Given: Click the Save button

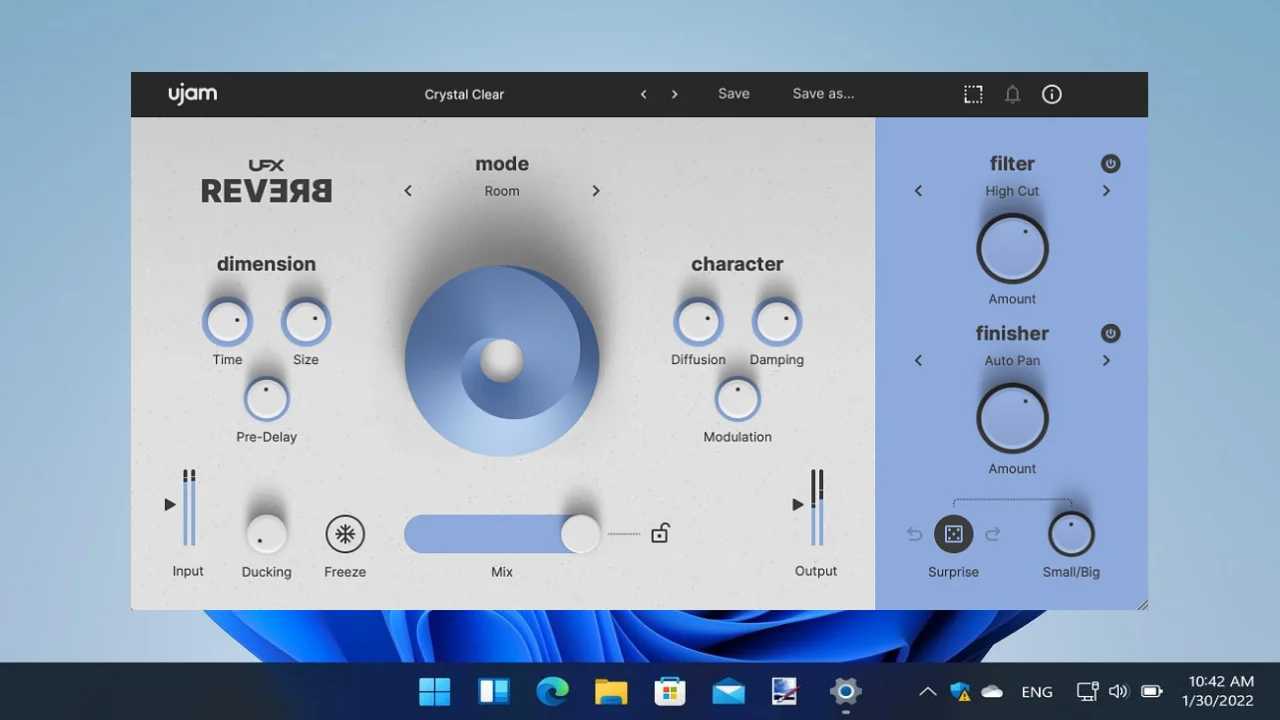Looking at the screenshot, I should [734, 93].
